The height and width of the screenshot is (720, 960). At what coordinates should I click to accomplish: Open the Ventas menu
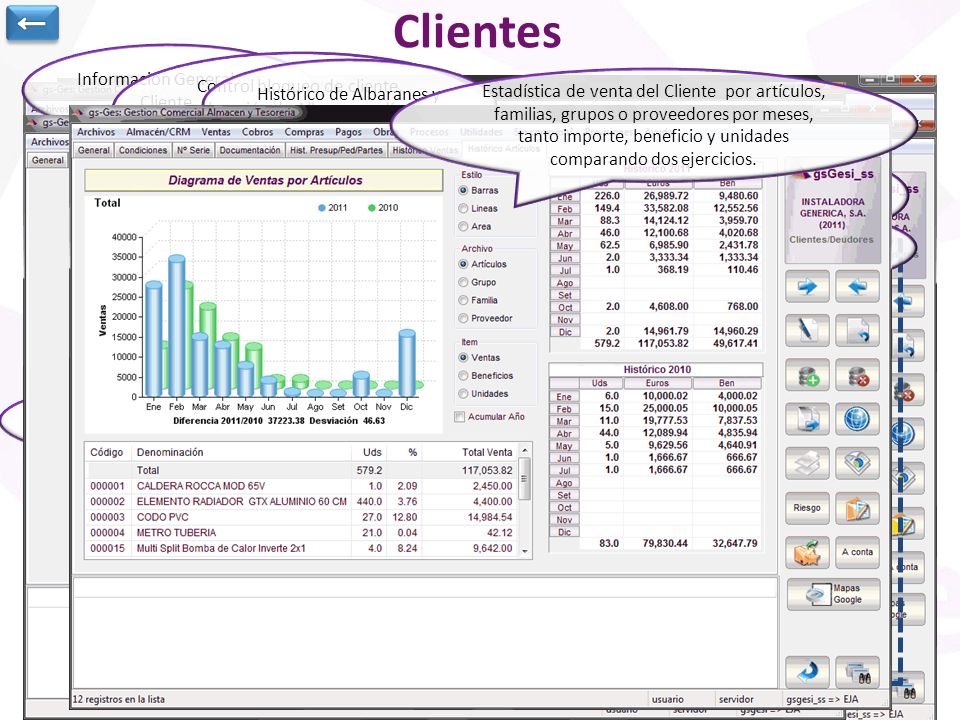(x=216, y=132)
